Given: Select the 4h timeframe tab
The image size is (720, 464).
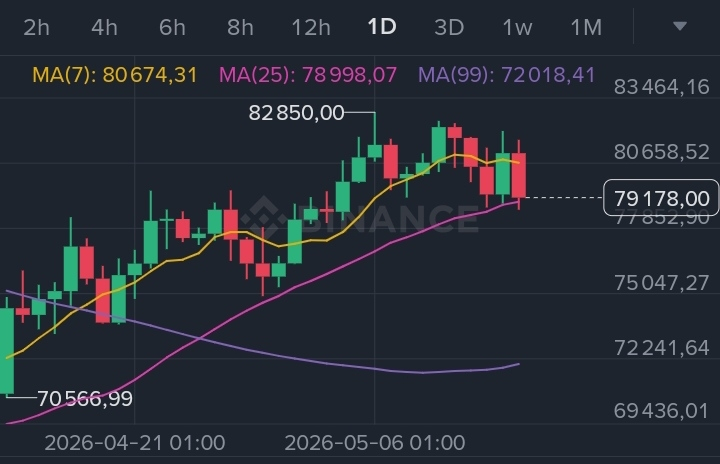Looking at the screenshot, I should (x=104, y=28).
